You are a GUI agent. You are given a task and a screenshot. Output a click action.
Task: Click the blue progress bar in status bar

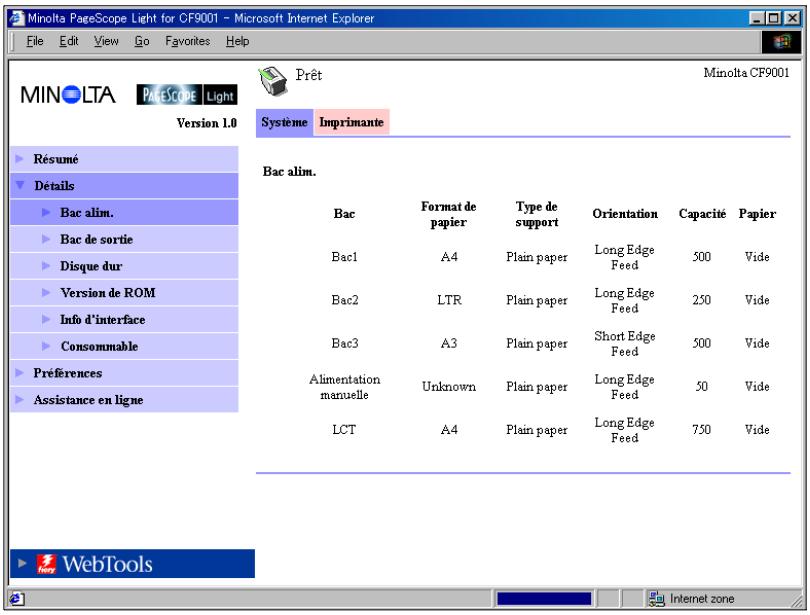pyautogui.click(x=544, y=598)
